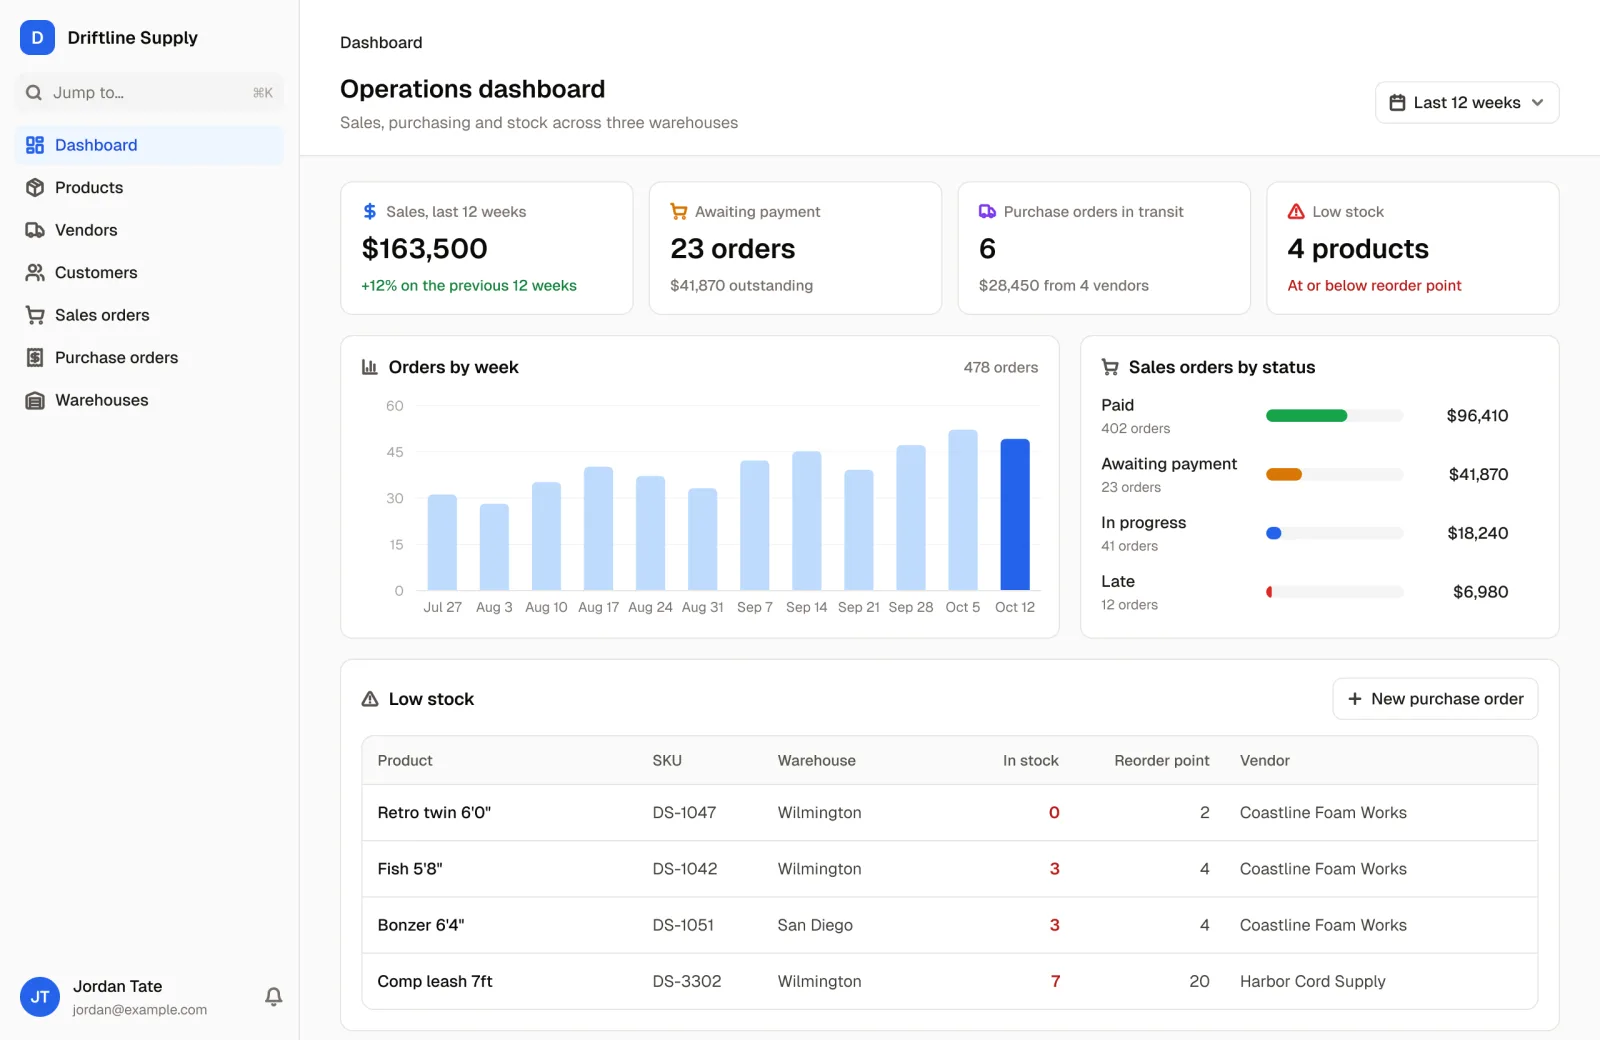Open the Last 12 weeks dropdown
The height and width of the screenshot is (1040, 1600).
(x=1467, y=102)
